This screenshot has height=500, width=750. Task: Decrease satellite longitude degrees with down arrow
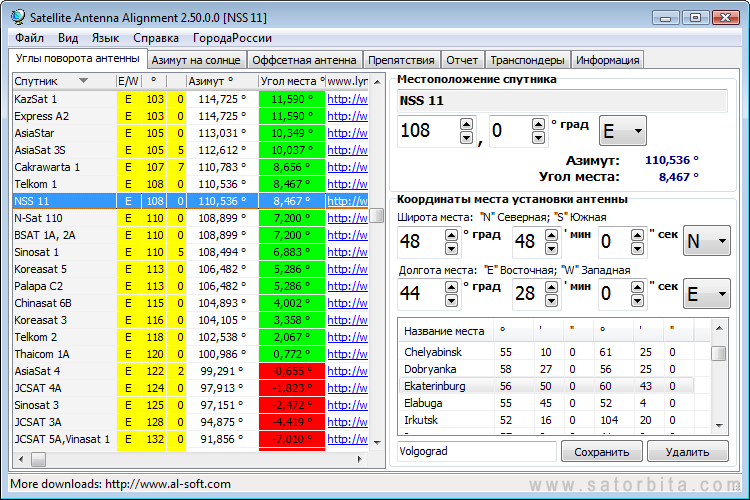465,137
